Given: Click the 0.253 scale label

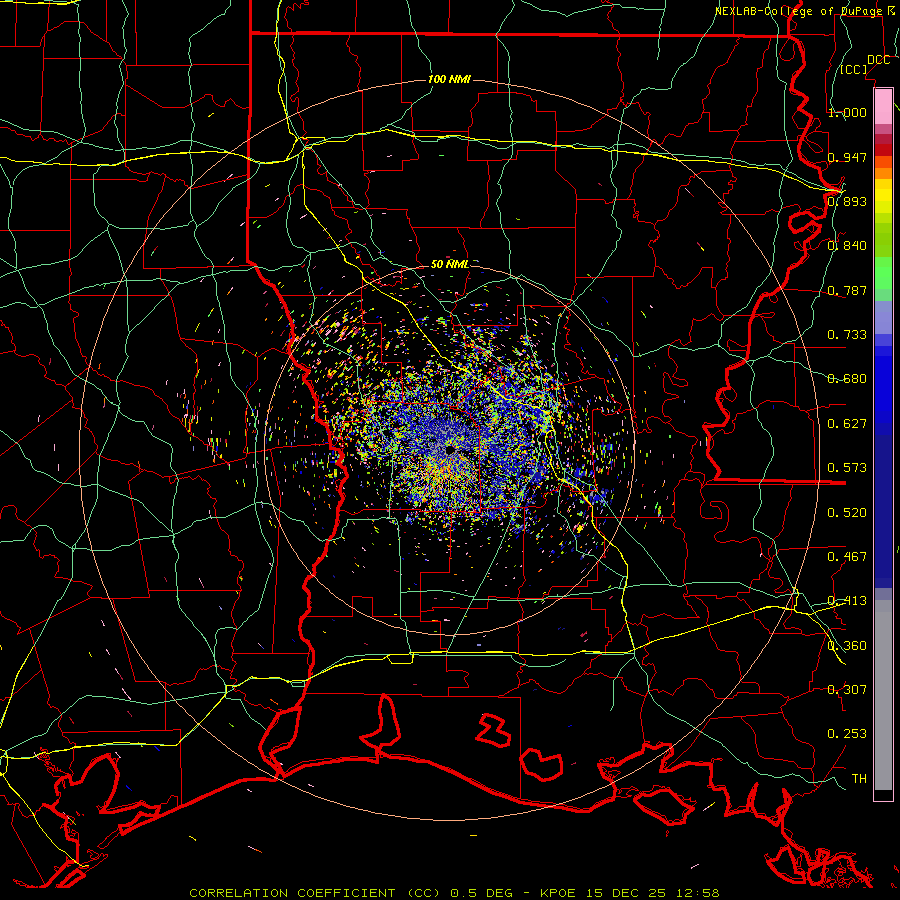Looking at the screenshot, I should click(x=847, y=734).
